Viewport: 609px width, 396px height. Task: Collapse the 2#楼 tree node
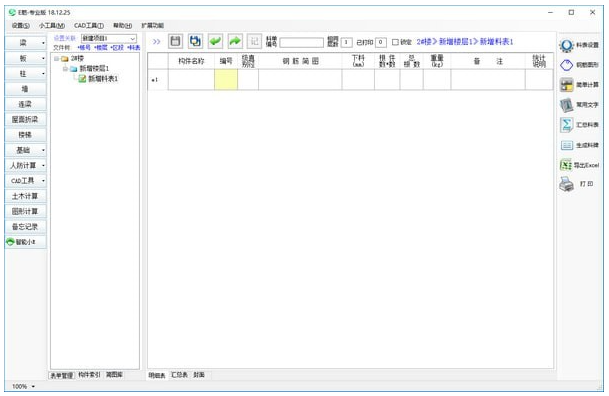point(56,59)
